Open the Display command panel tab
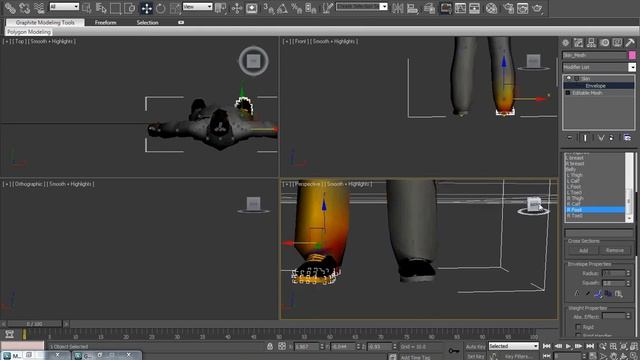The height and width of the screenshot is (360, 640). point(617,42)
